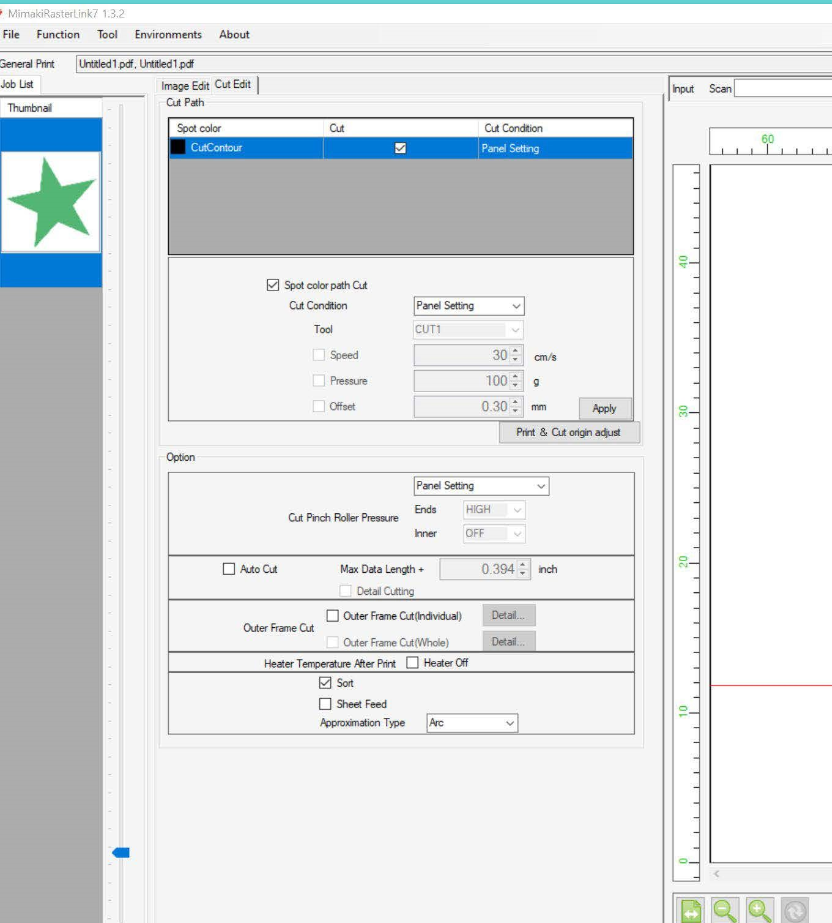Image resolution: width=832 pixels, height=923 pixels.
Task: Click the blue thumbnail size slider handle
Action: pos(121,852)
